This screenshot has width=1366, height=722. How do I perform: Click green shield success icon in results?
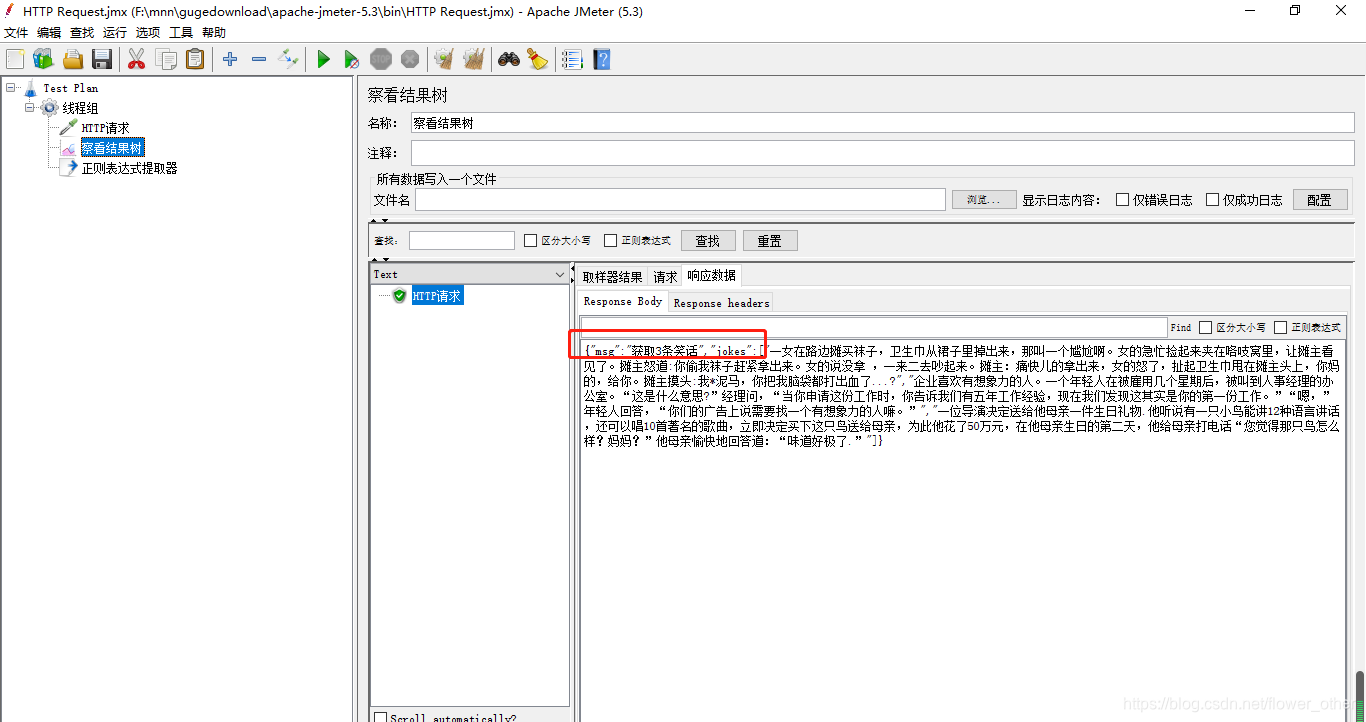click(x=400, y=296)
